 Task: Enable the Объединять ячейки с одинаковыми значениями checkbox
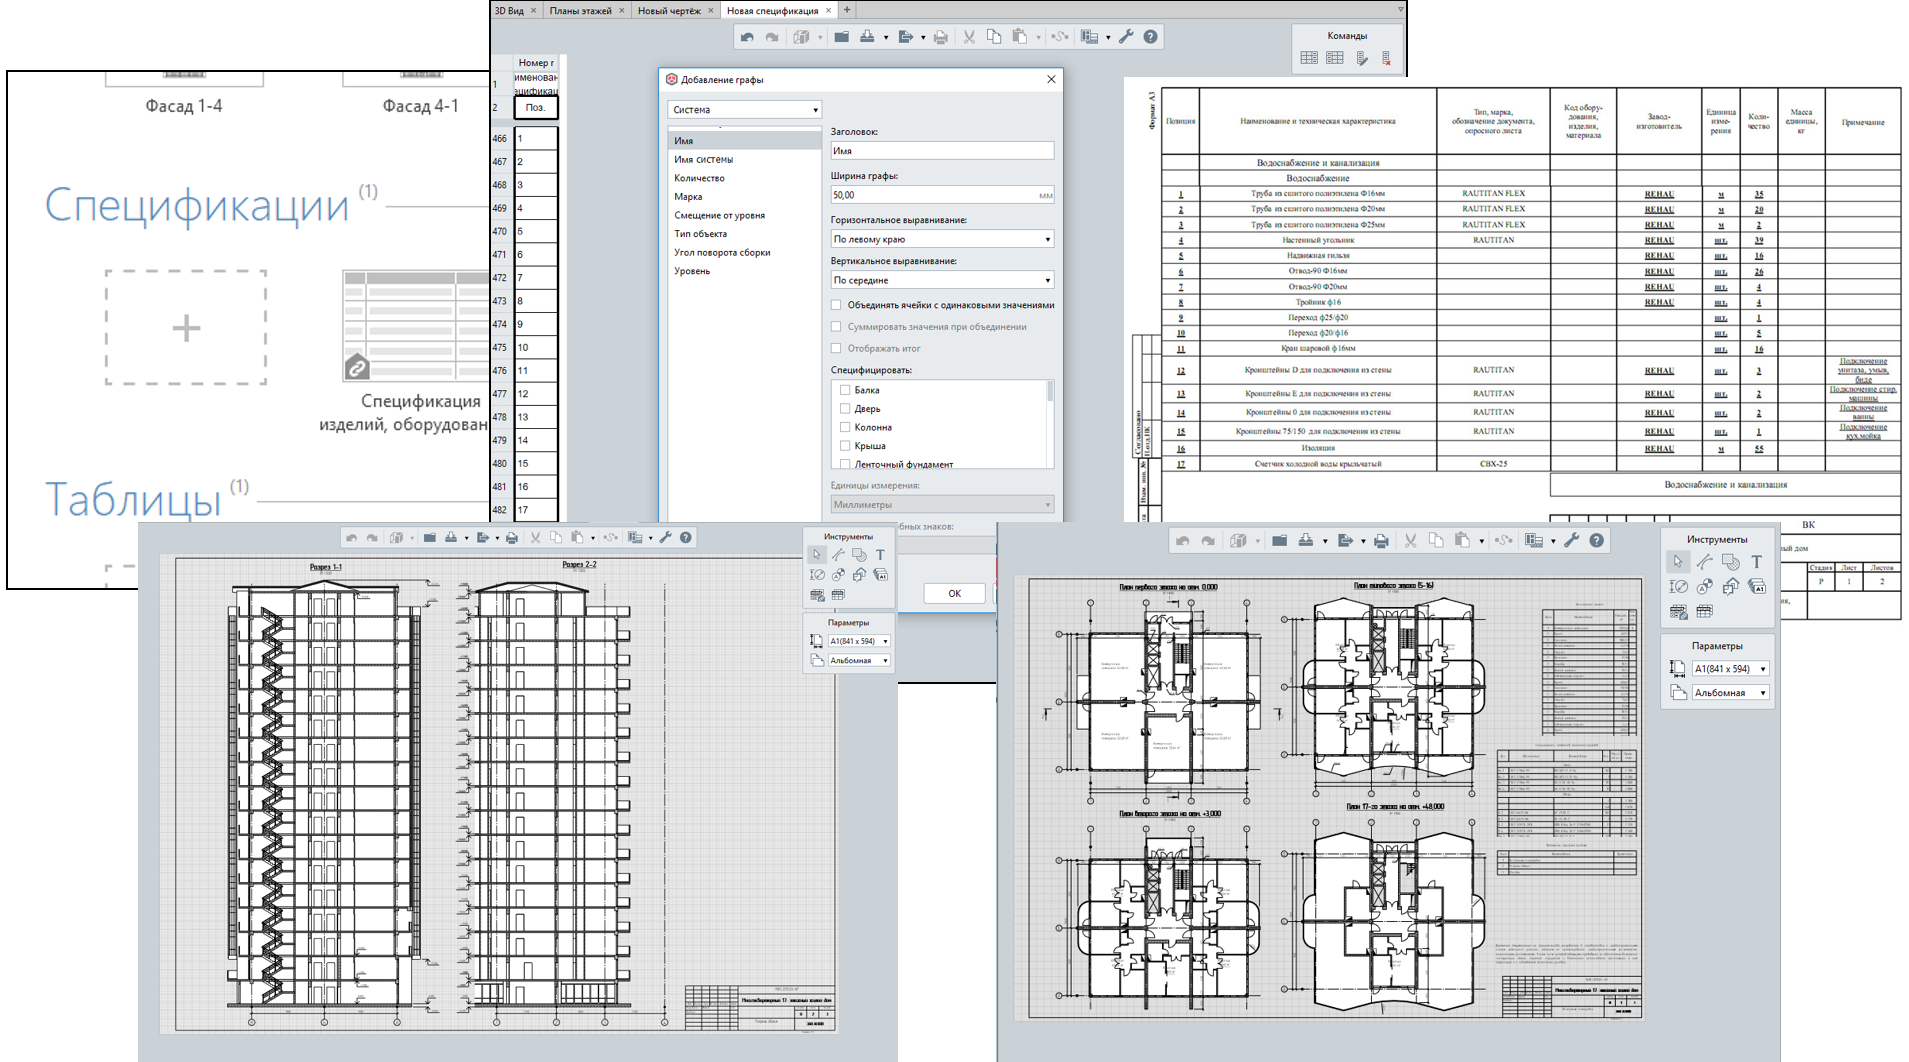(x=837, y=305)
